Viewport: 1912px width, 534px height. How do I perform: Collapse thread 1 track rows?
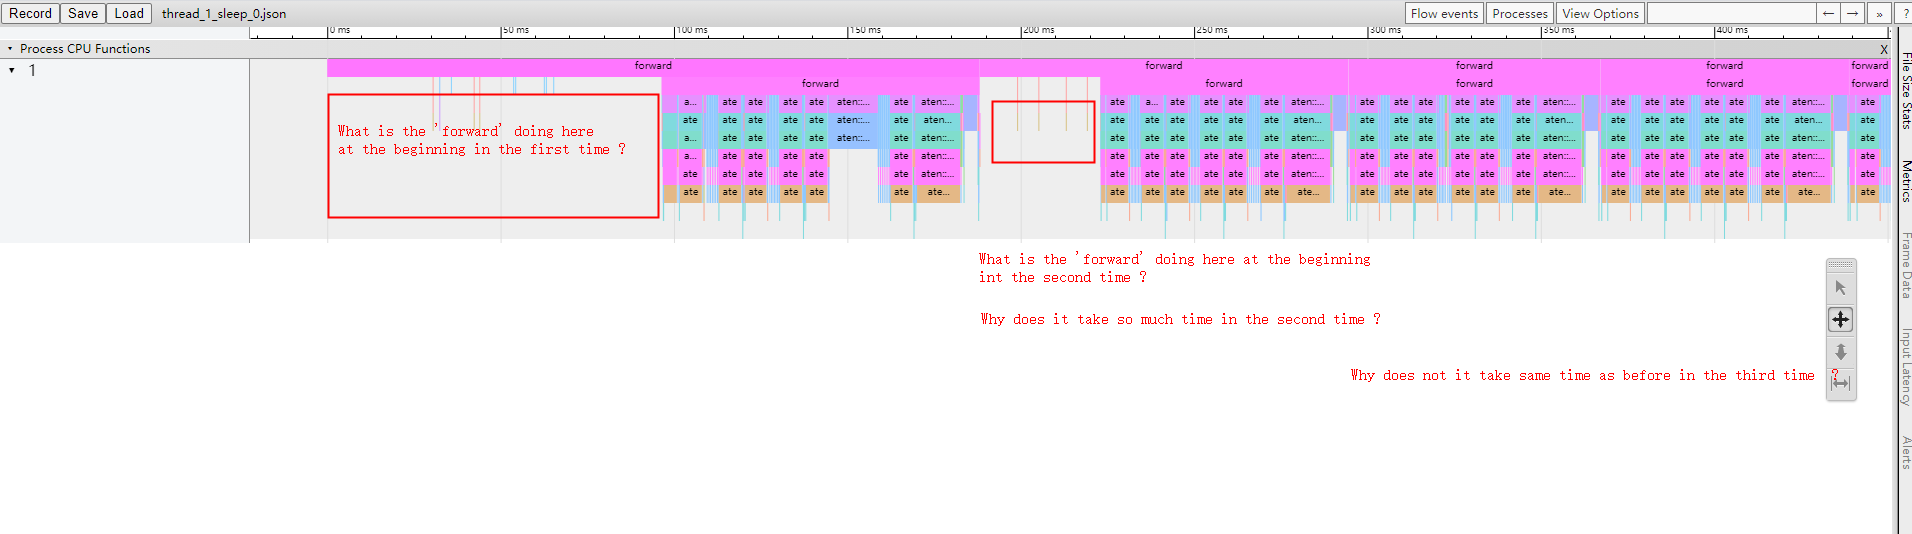click(x=11, y=70)
